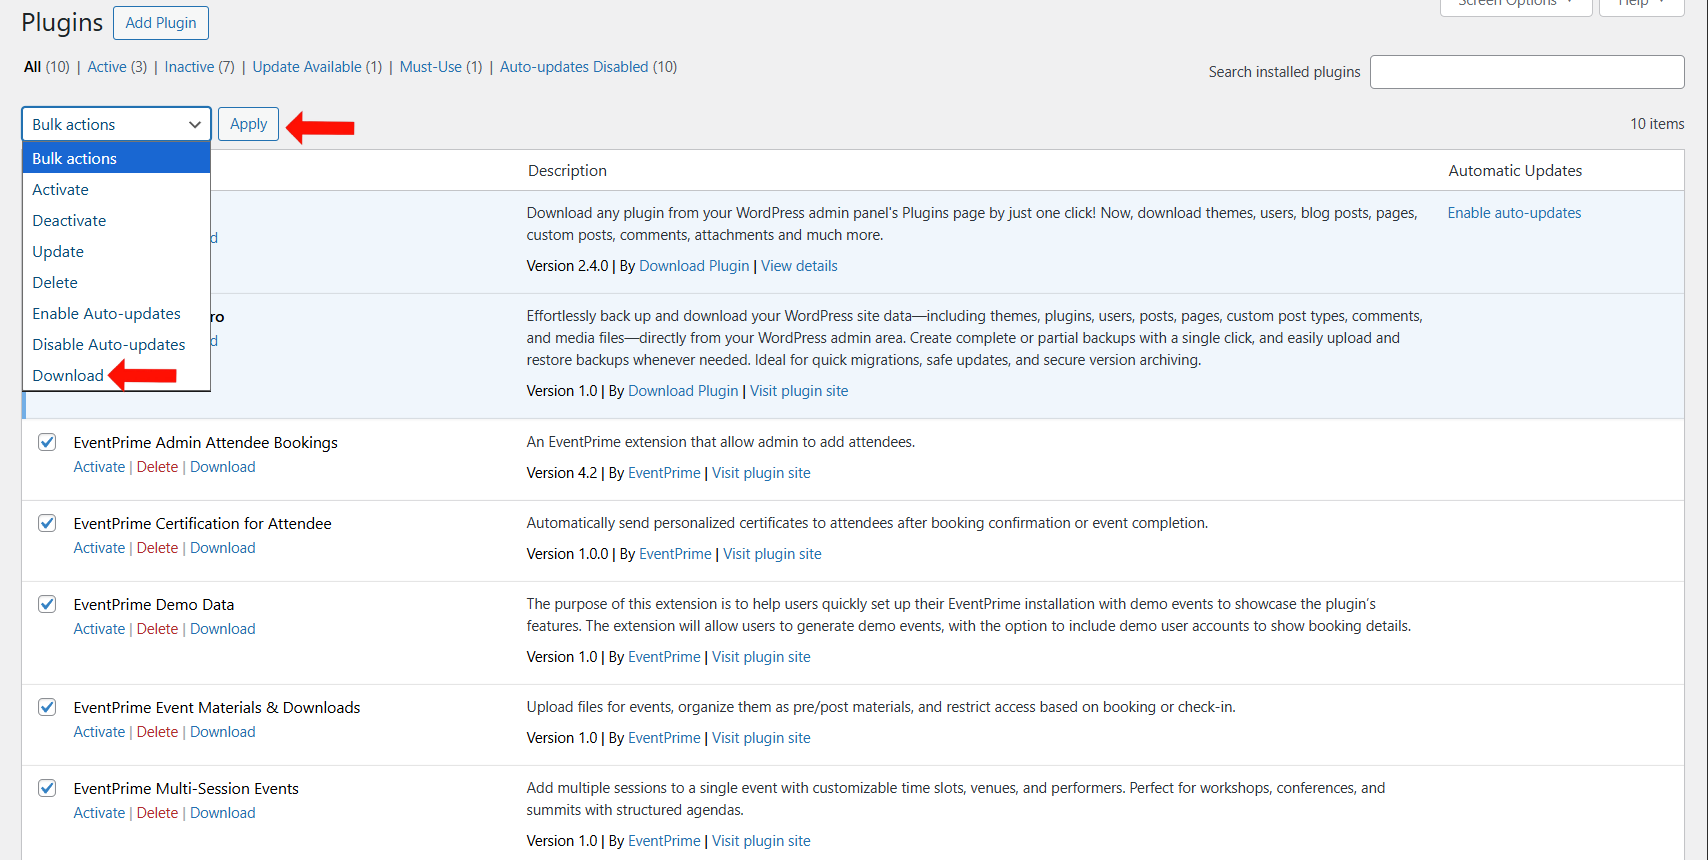Image resolution: width=1708 pixels, height=860 pixels.
Task: Tick the EventPrime Admin Attendee Bookings checkbox
Action: [47, 442]
